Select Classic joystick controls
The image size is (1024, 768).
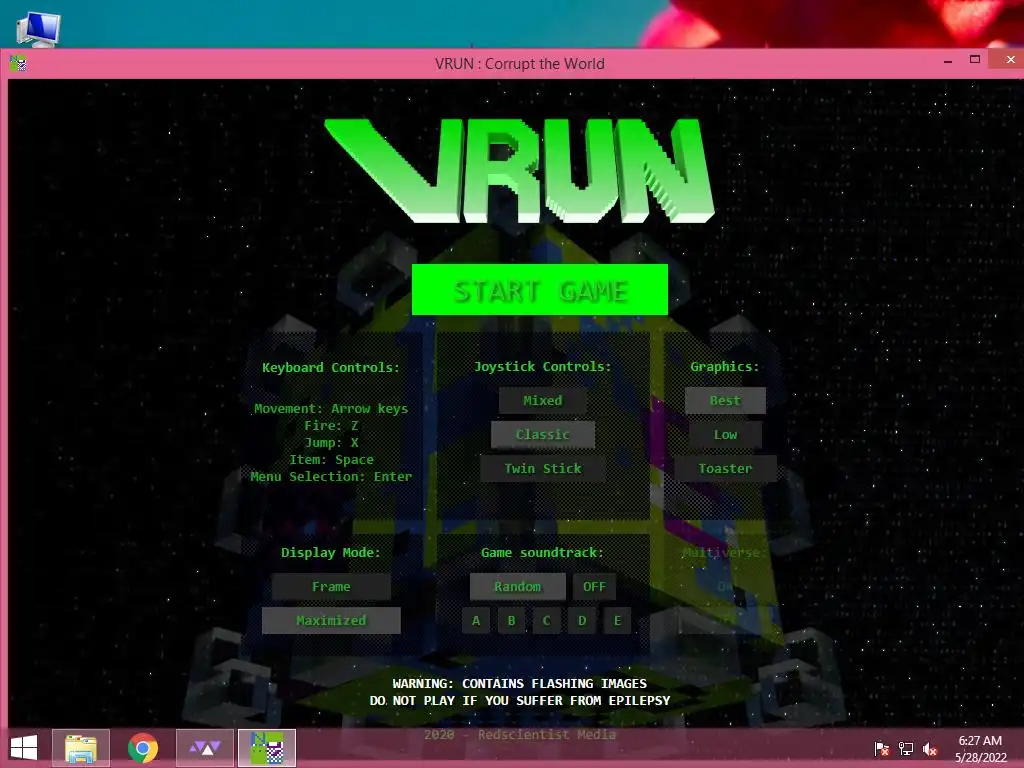[542, 434]
